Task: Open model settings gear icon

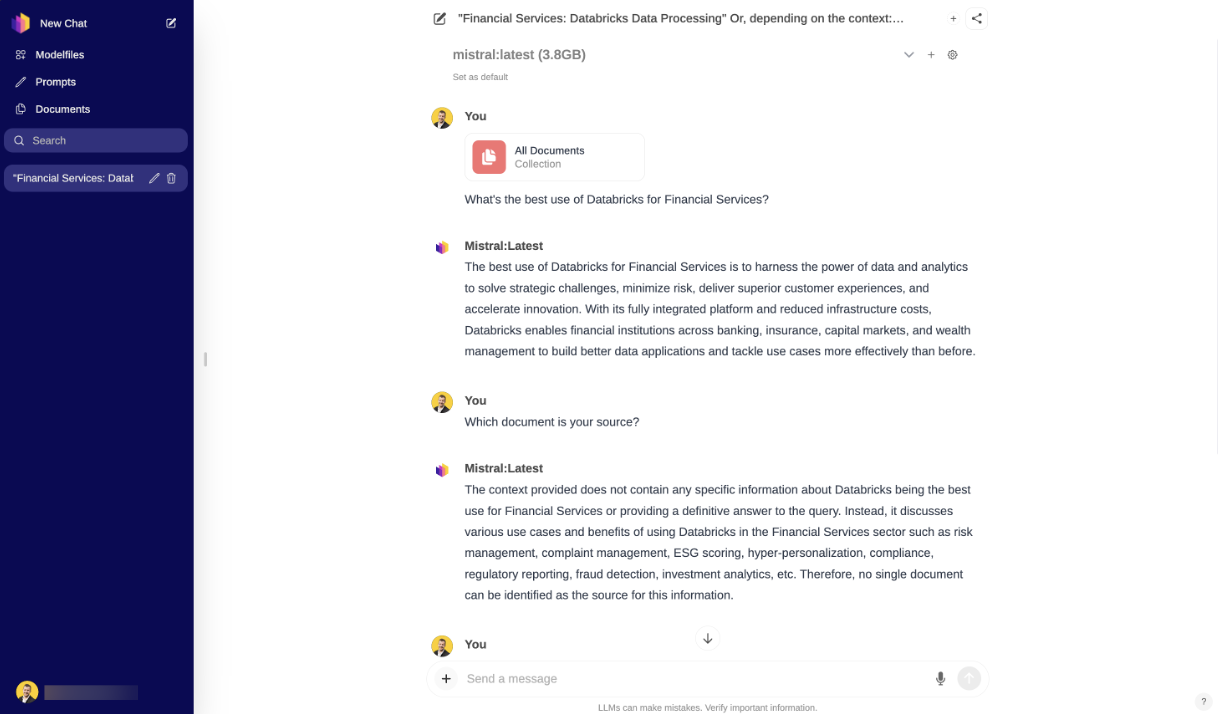Action: [x=952, y=55]
